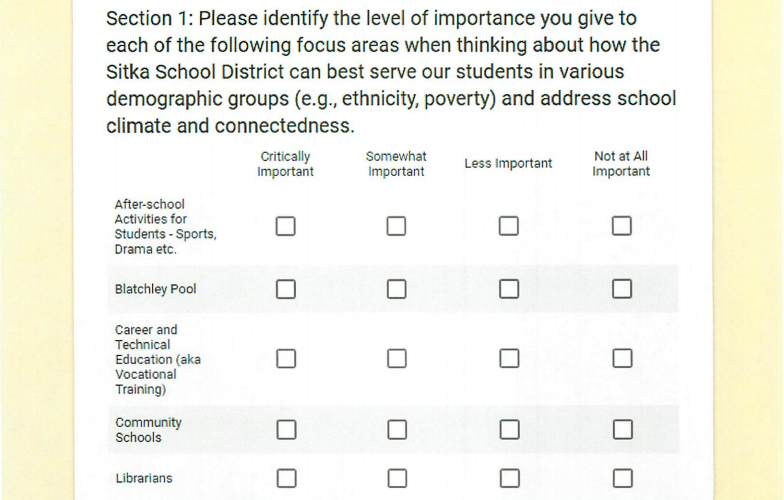Check Less Important for After-school Activities
Screen dimensions: 784x500
tap(509, 226)
